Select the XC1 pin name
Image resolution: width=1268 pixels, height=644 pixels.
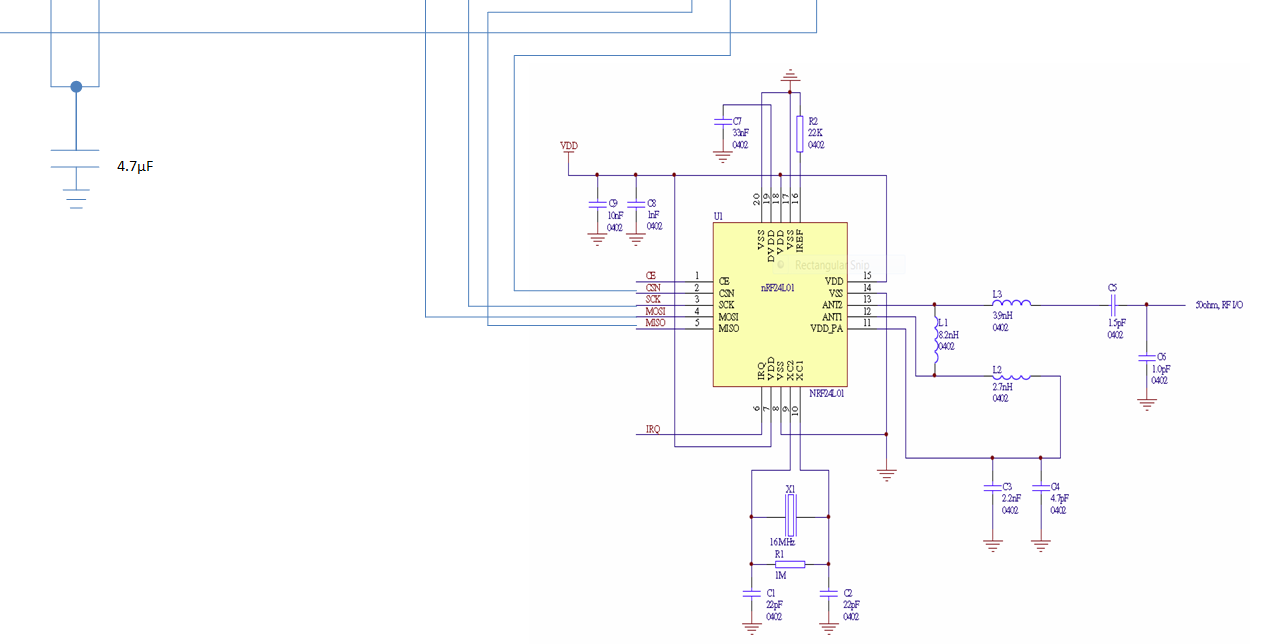point(798,369)
